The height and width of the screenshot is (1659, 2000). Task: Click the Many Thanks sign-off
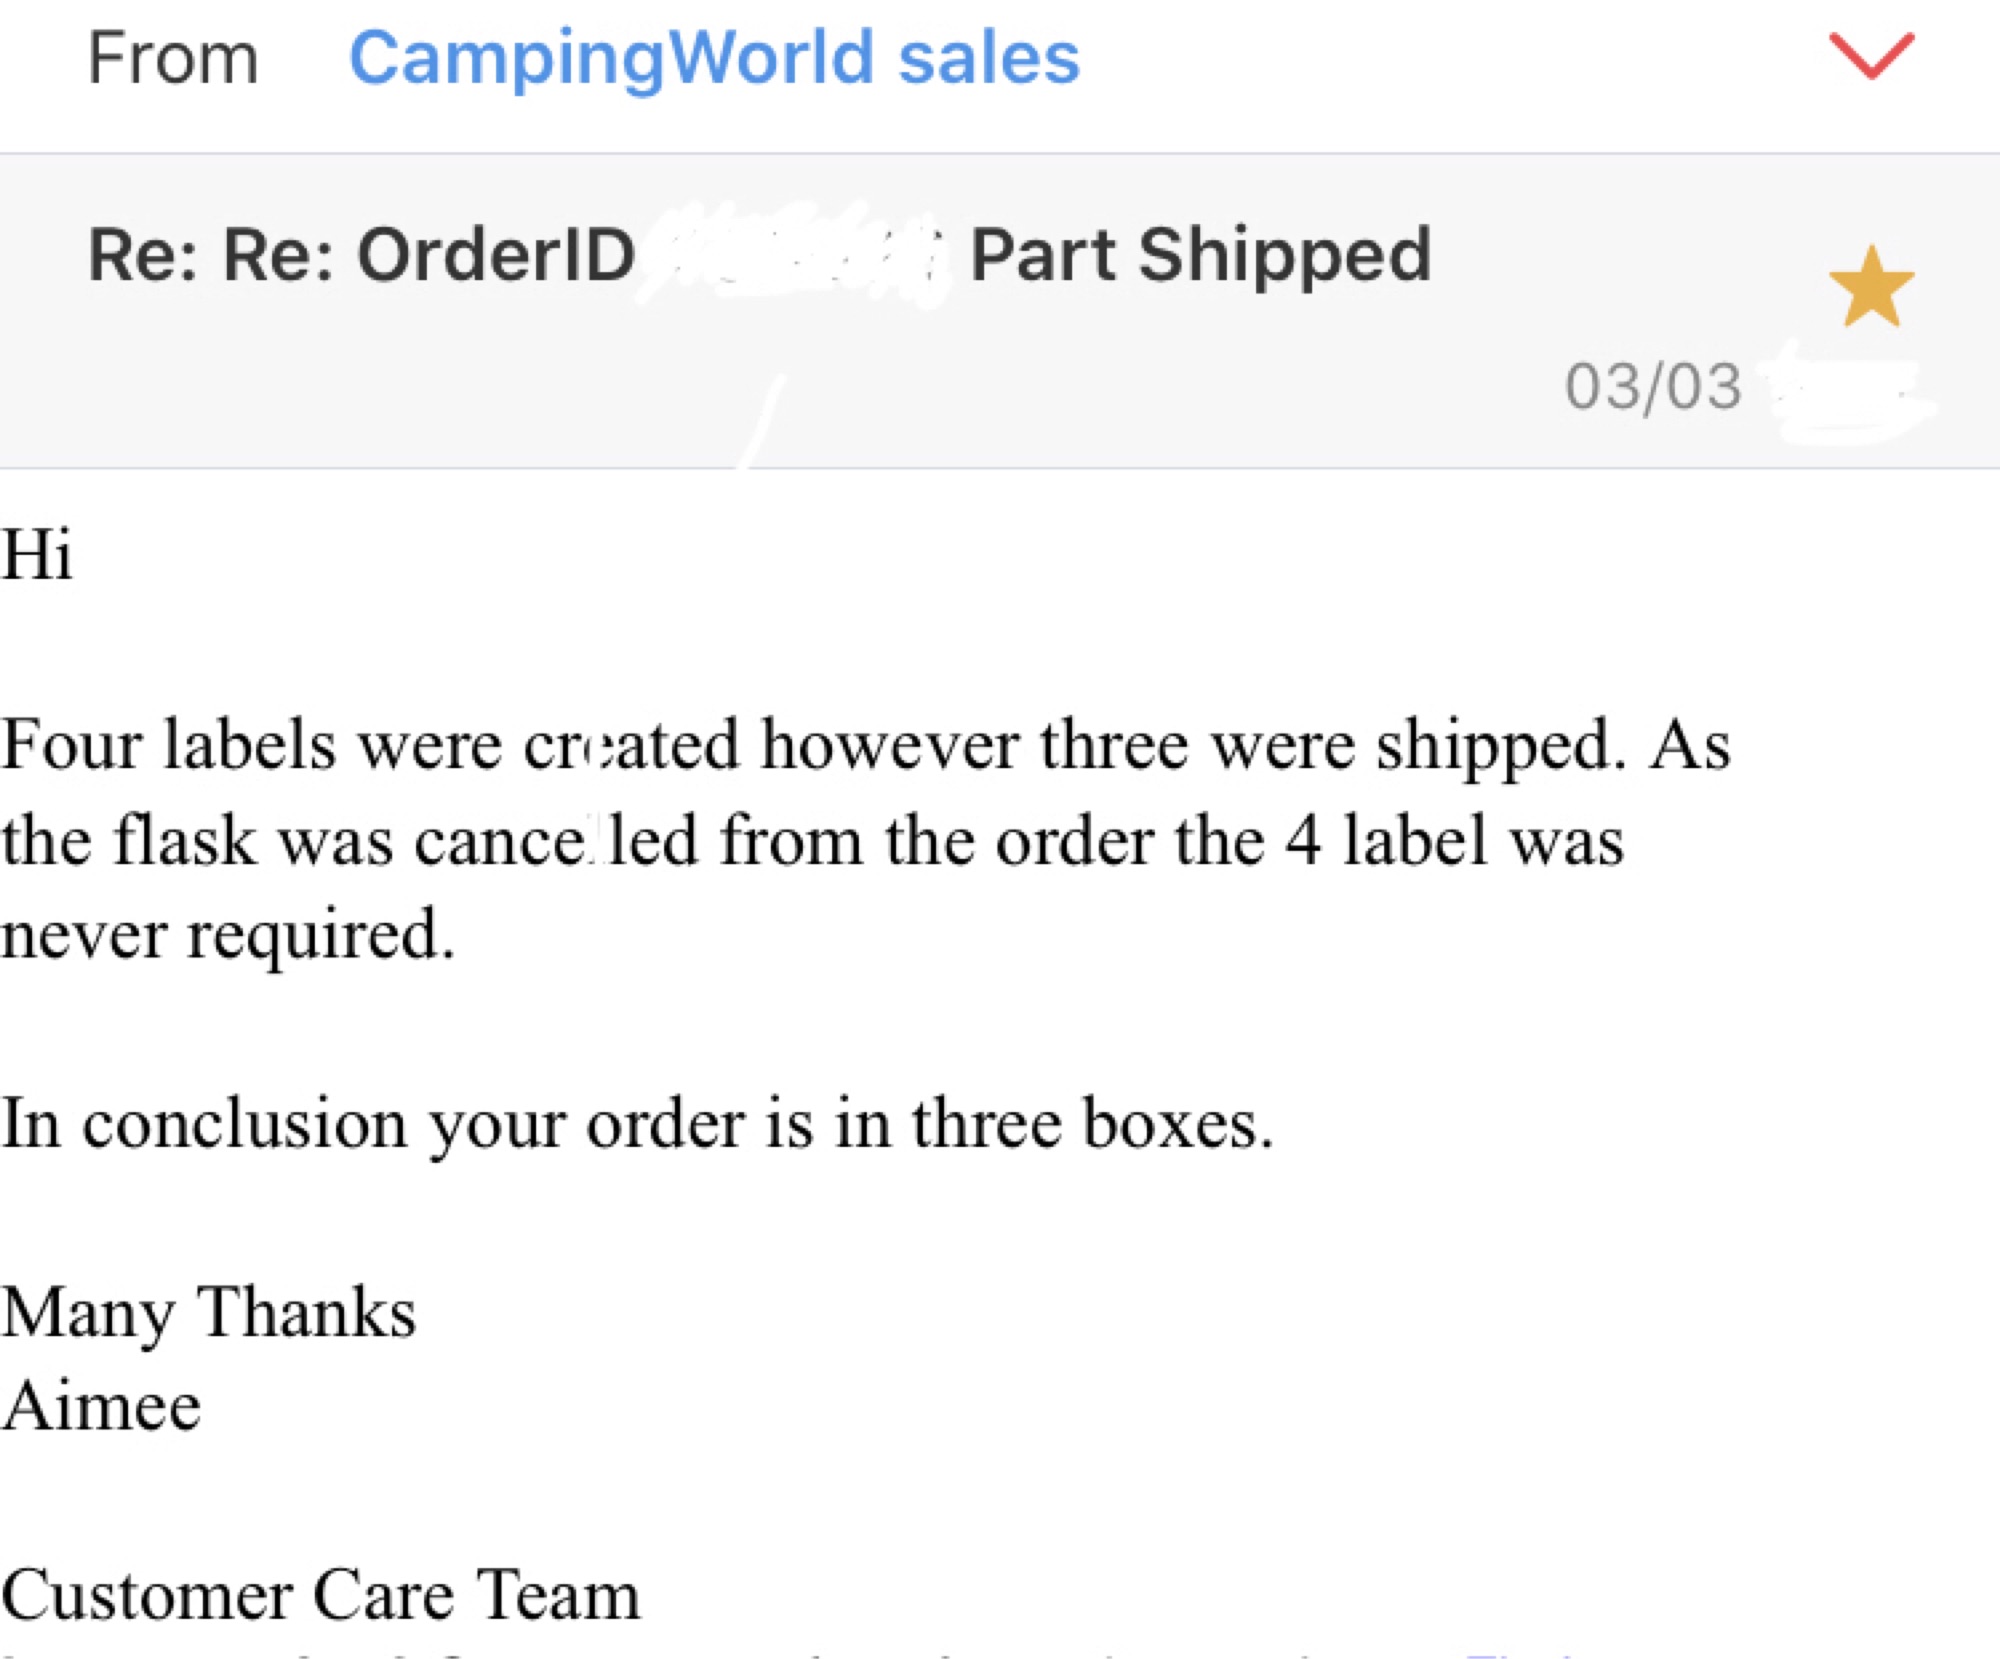tap(208, 1314)
